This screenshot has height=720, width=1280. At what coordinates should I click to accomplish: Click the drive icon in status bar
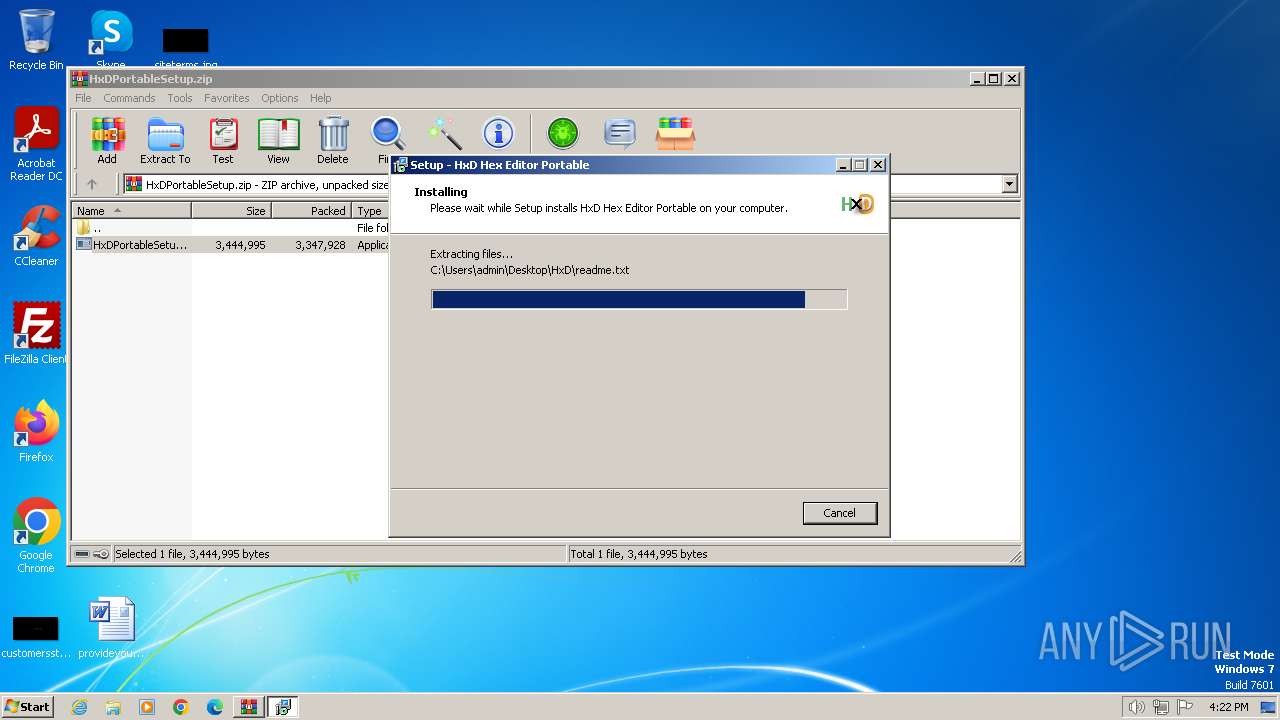coord(82,554)
